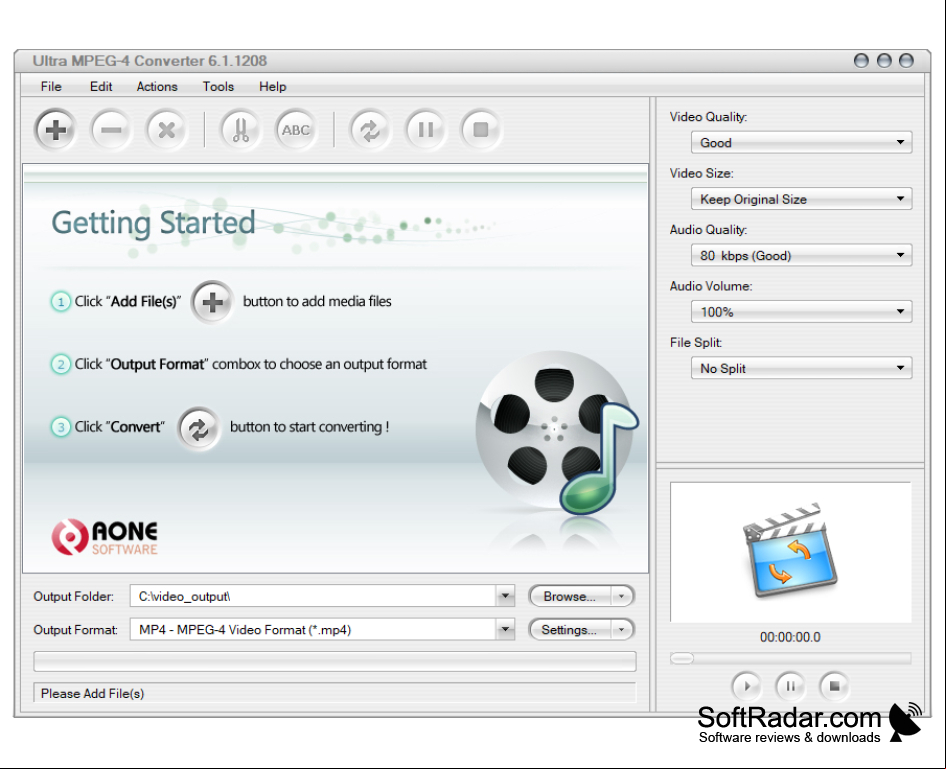Pause the preview player
946x769 pixels.
coord(790,686)
